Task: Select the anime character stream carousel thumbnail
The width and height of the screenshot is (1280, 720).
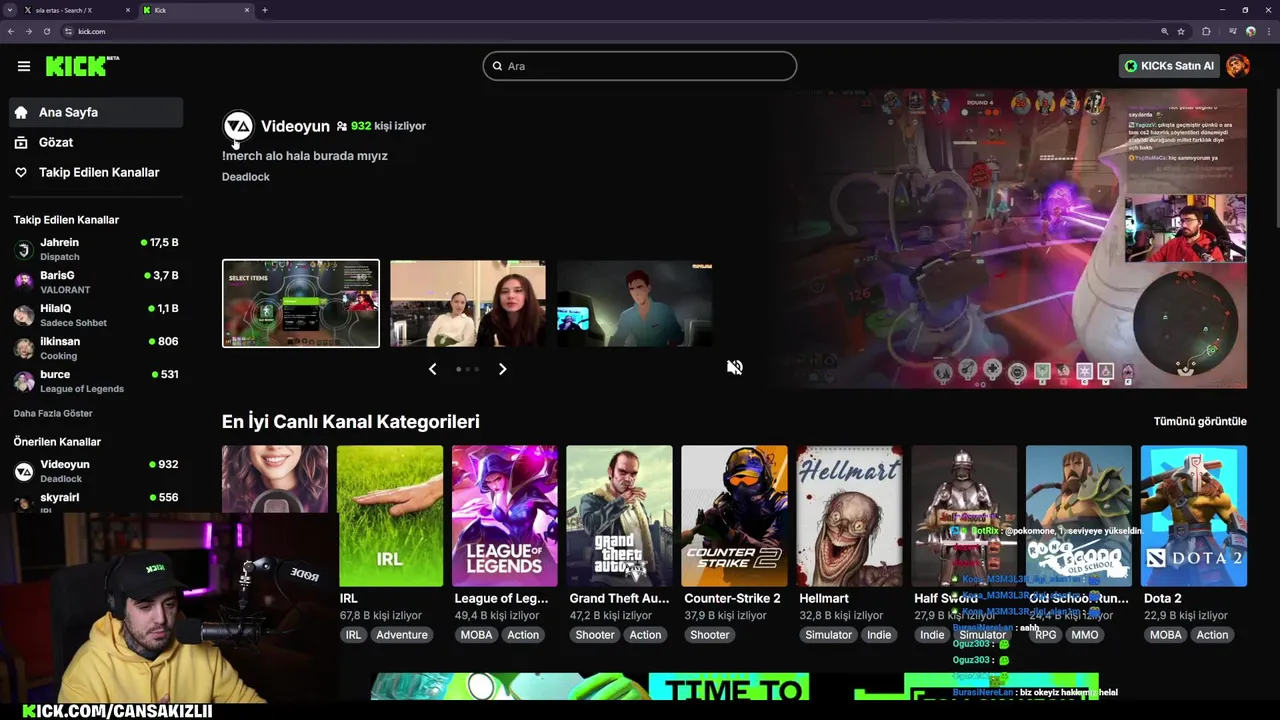Action: [635, 303]
